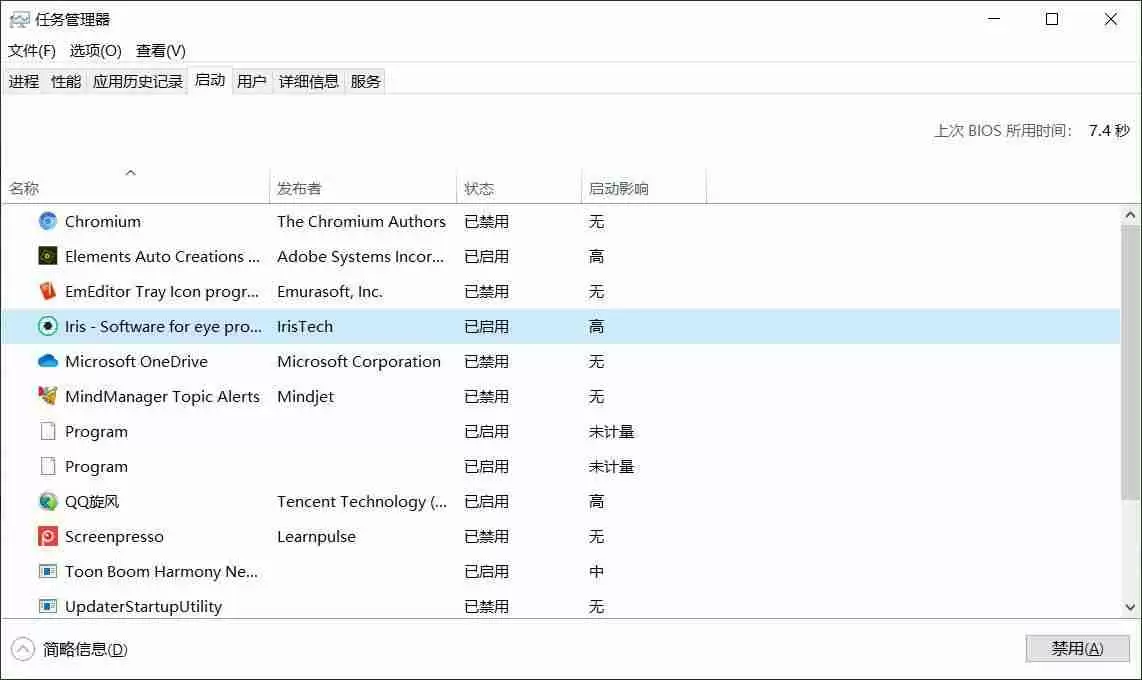Viewport: 1142px width, 680px height.
Task: Click the Elements Auto Creations icon
Action: [x=47, y=256]
